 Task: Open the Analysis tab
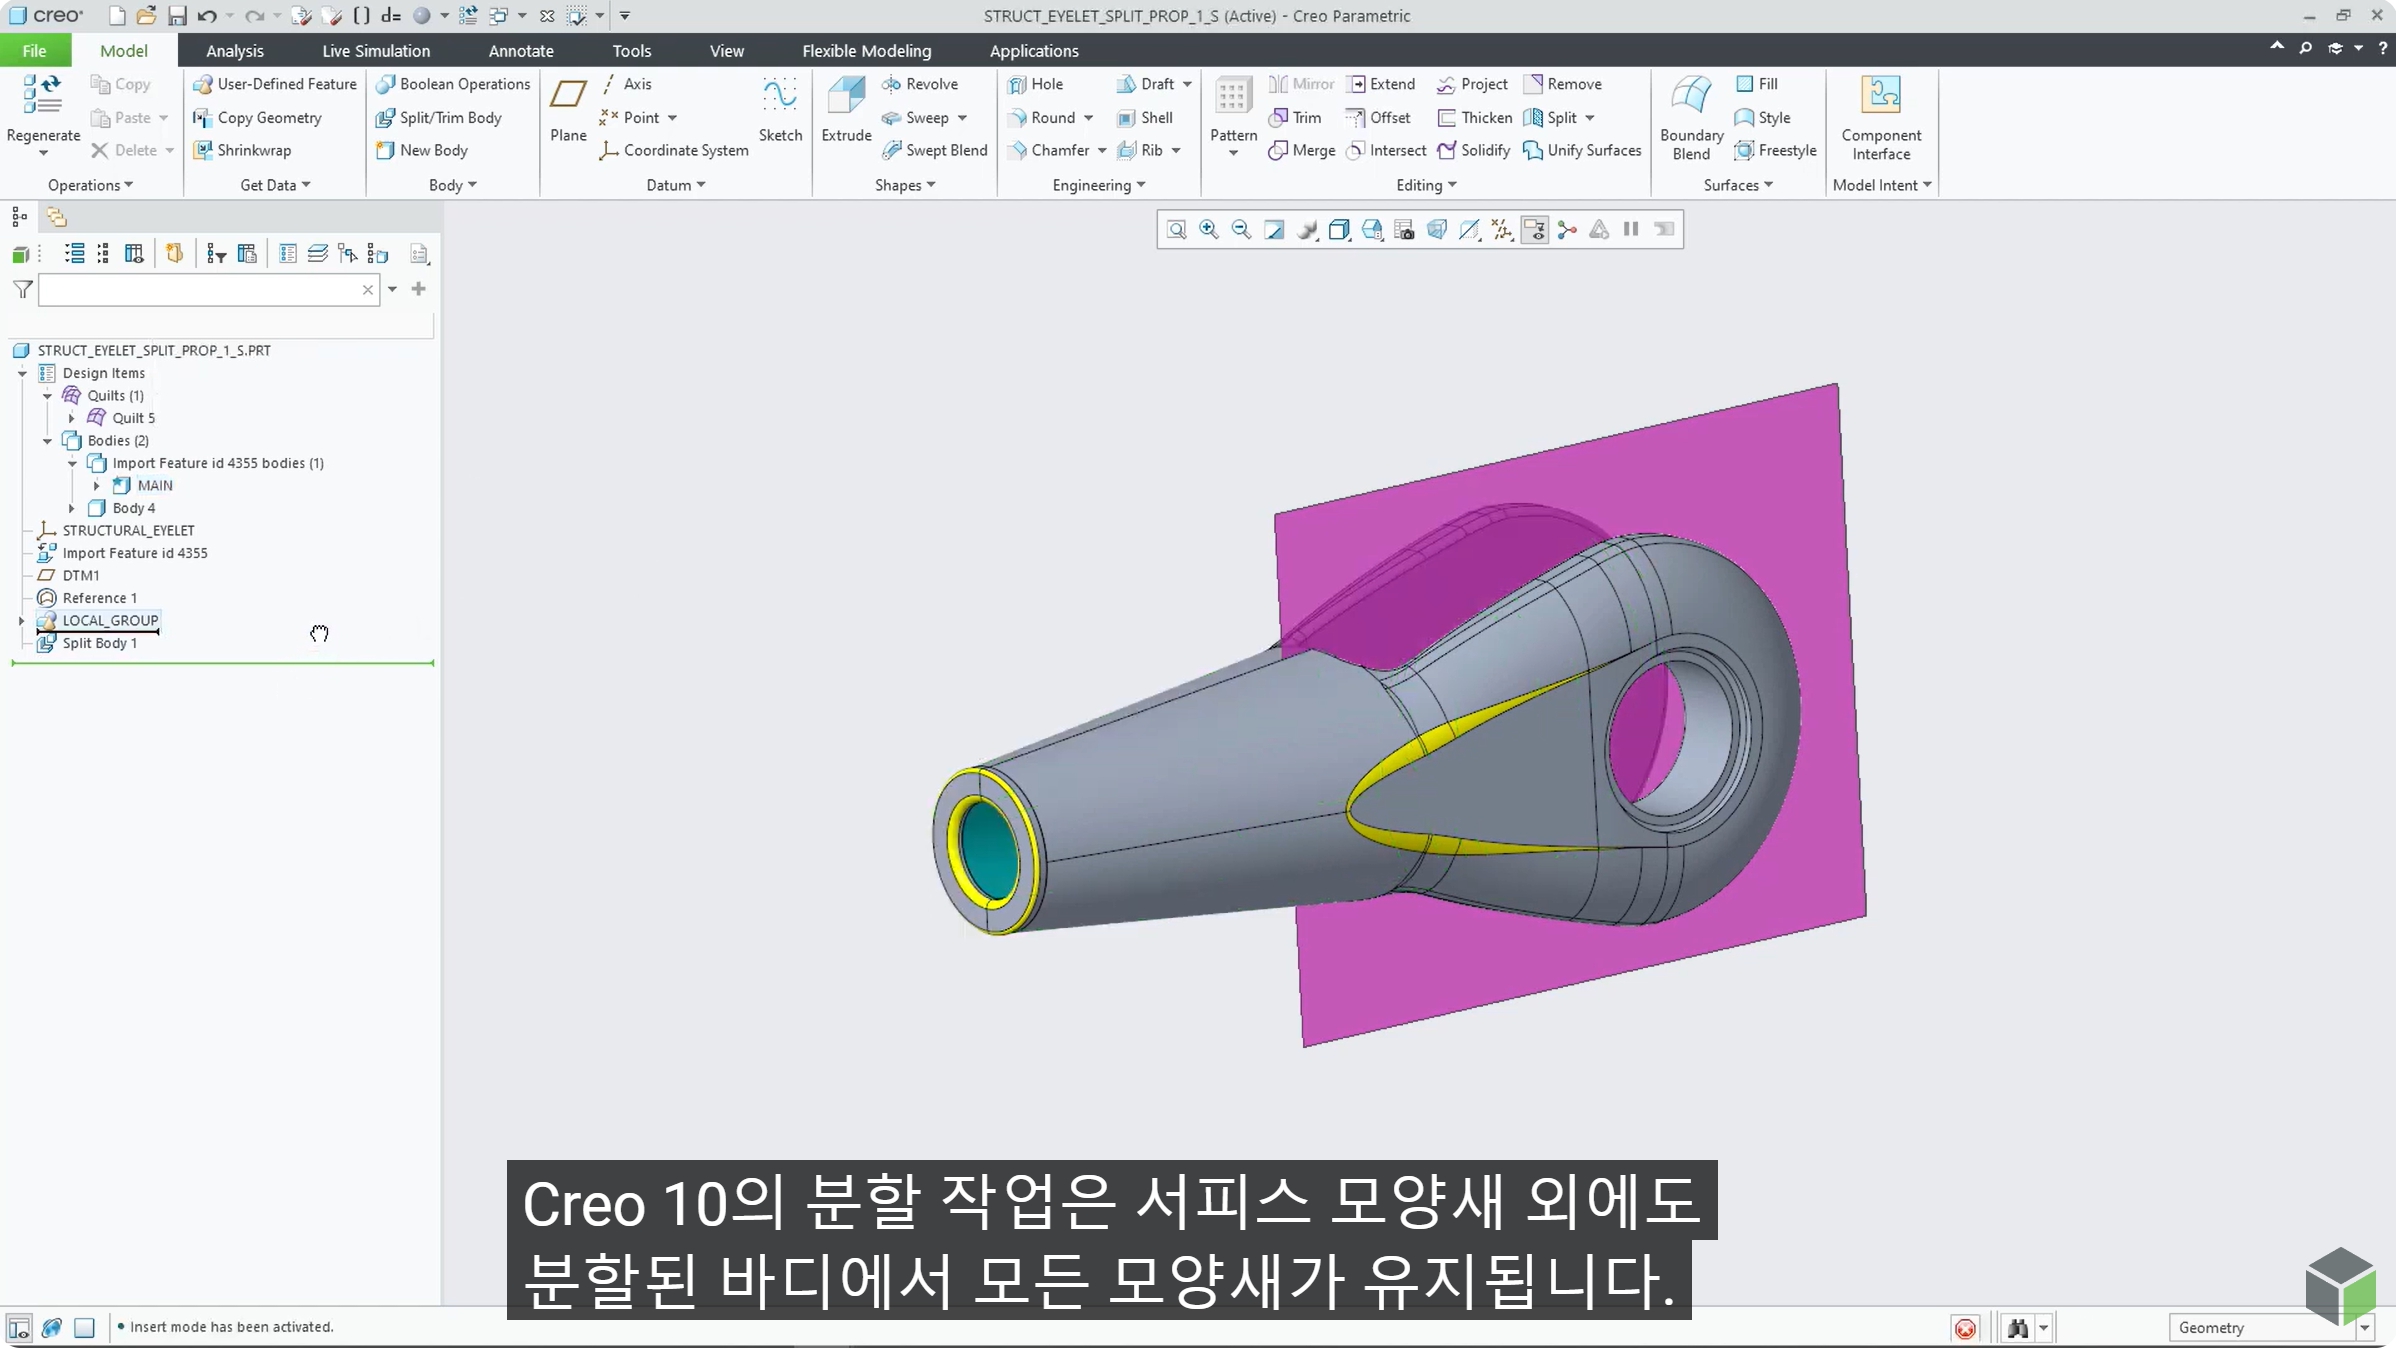(x=234, y=51)
